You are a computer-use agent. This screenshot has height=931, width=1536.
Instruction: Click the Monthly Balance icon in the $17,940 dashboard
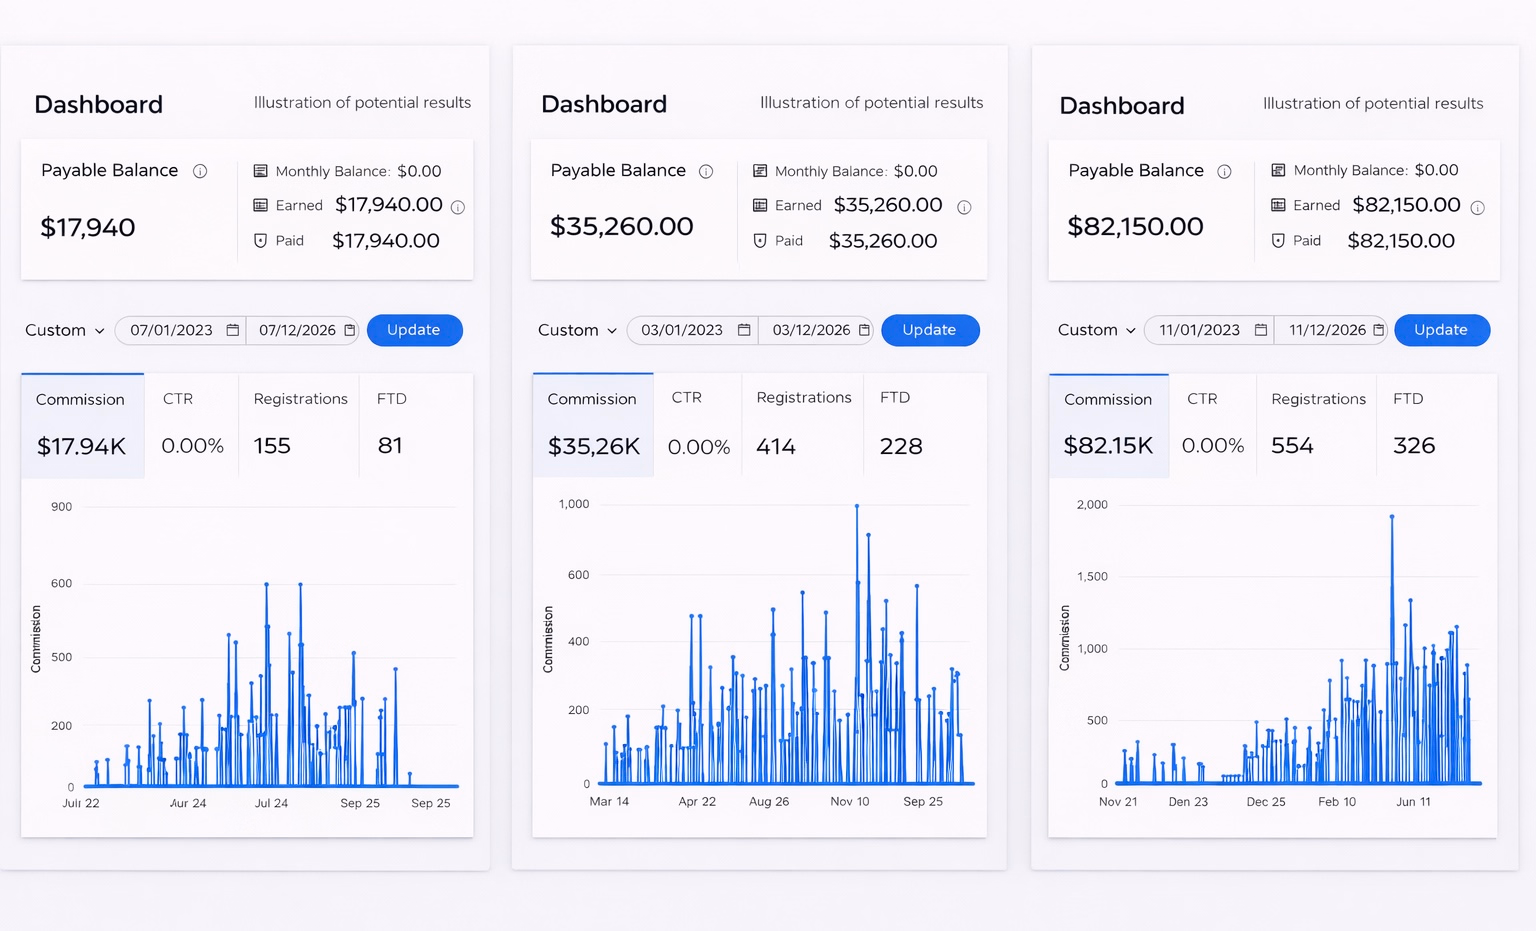tap(260, 171)
